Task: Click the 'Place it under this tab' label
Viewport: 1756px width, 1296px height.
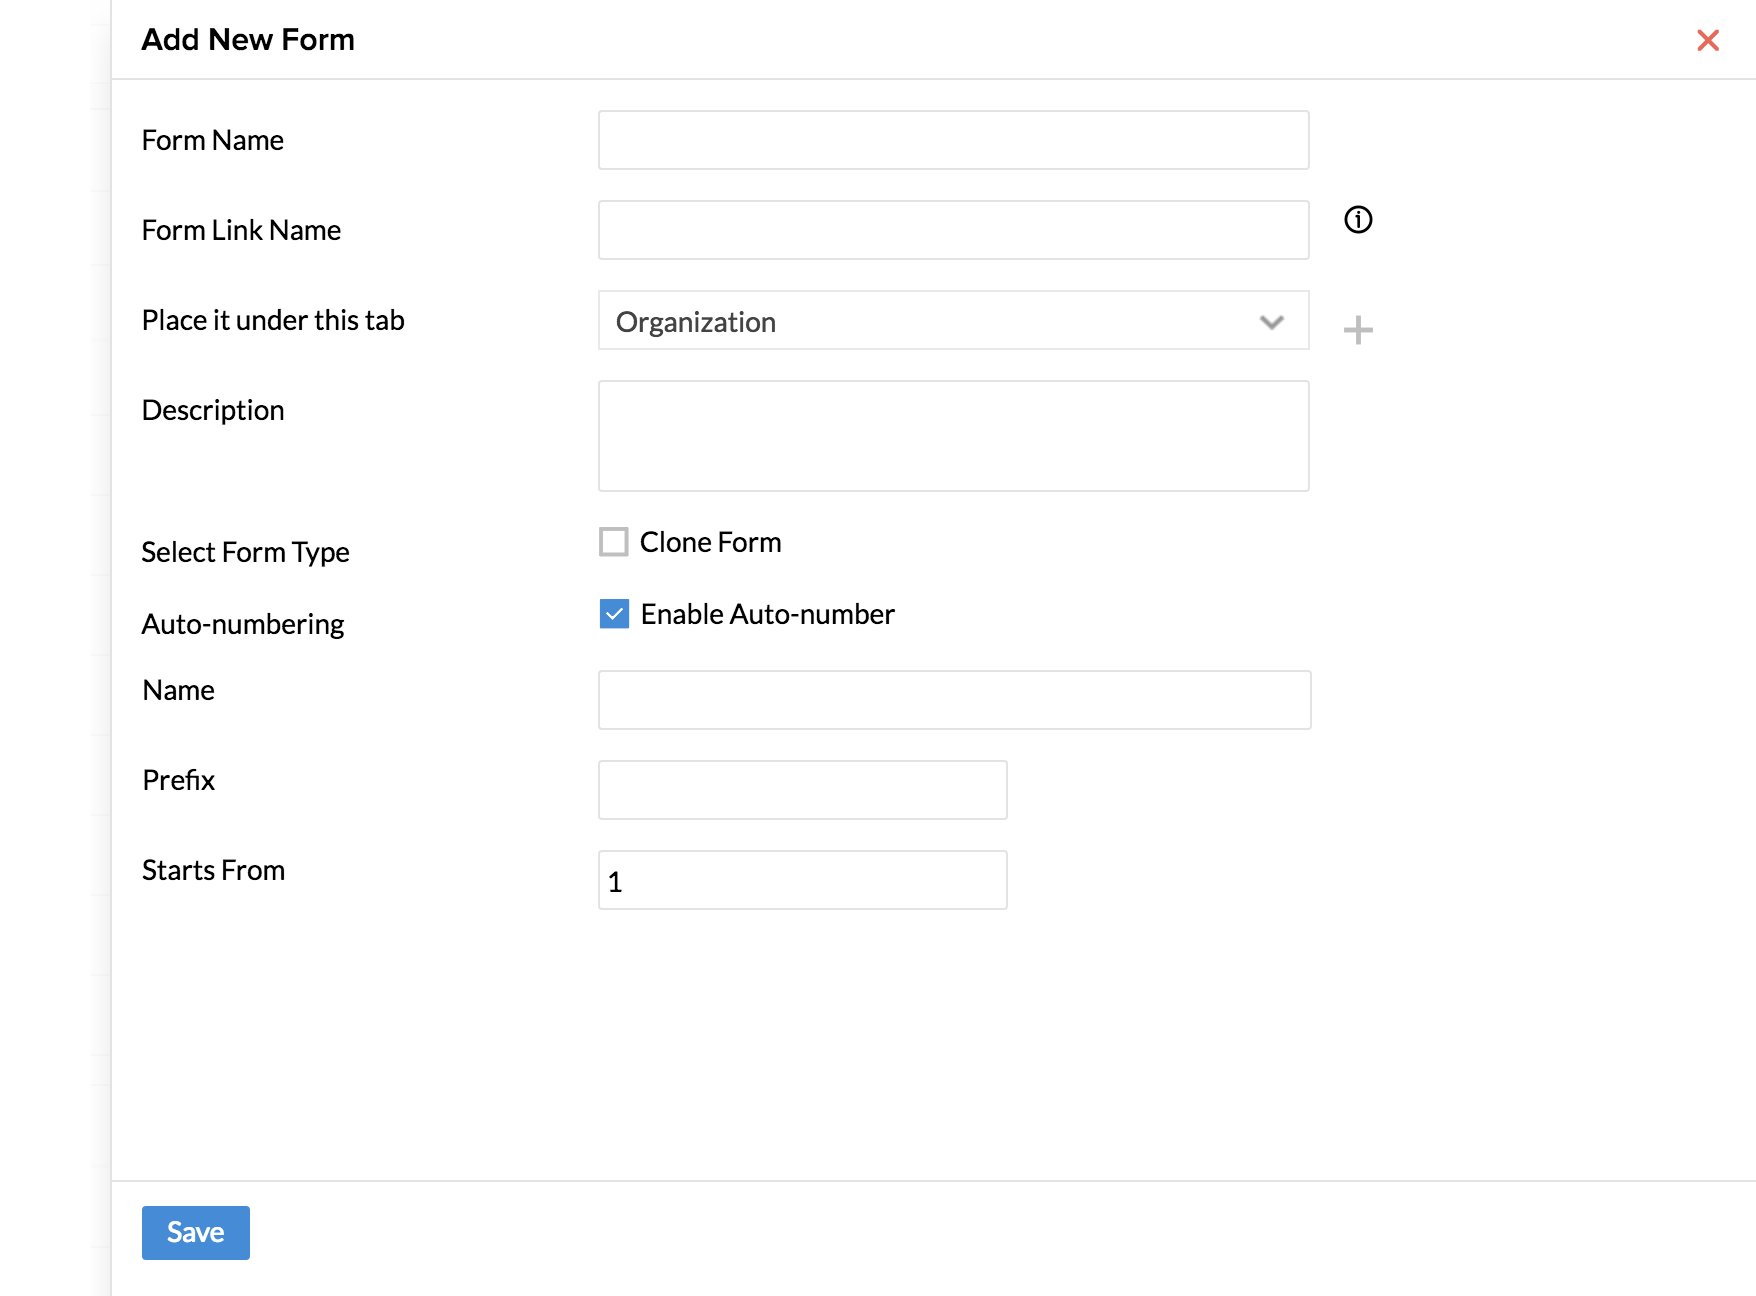Action: coord(273,320)
